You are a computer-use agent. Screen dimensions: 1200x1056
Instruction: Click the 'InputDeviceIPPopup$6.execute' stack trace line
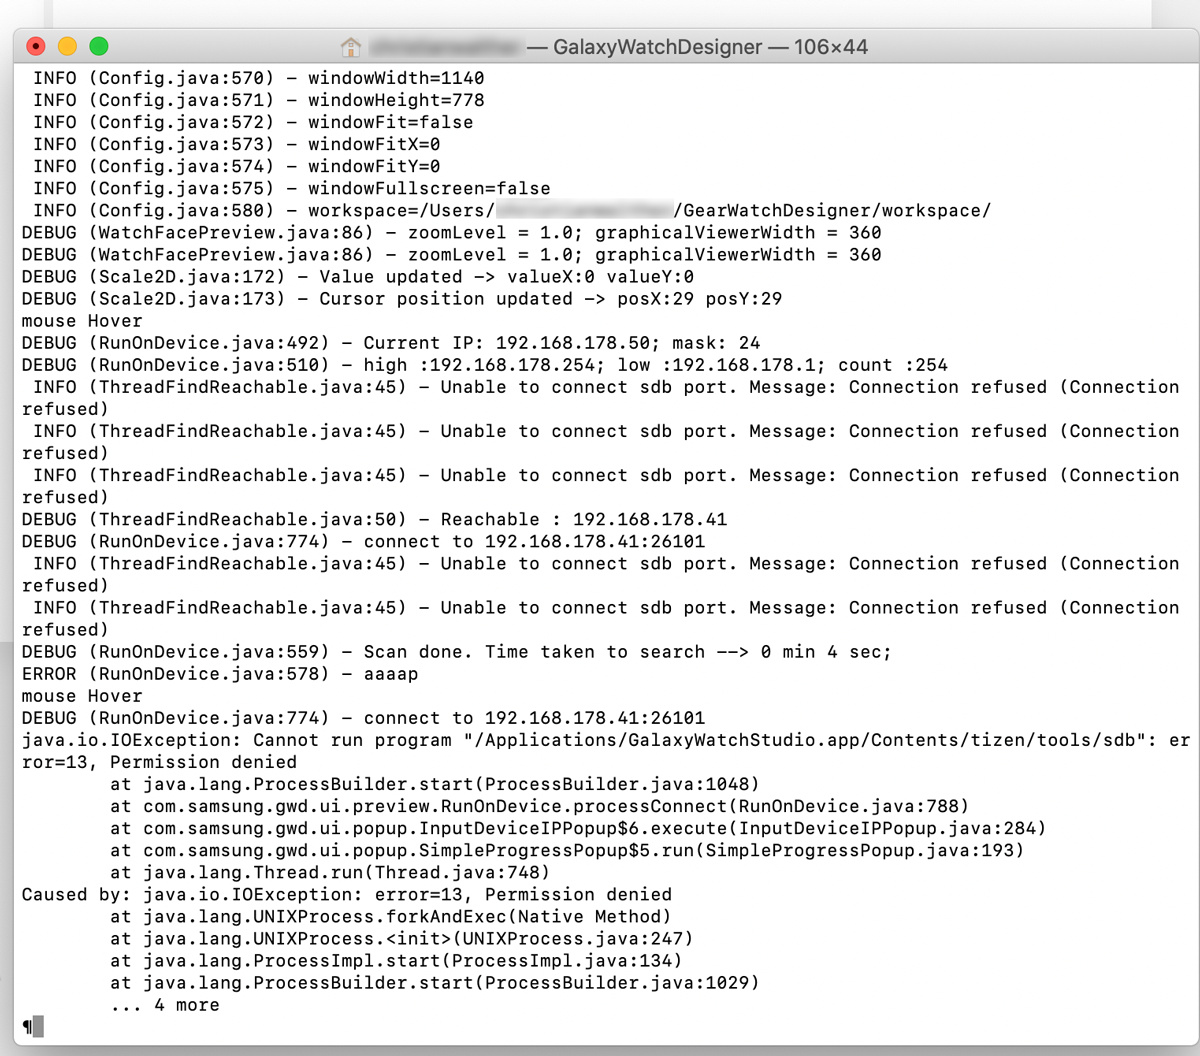[578, 828]
